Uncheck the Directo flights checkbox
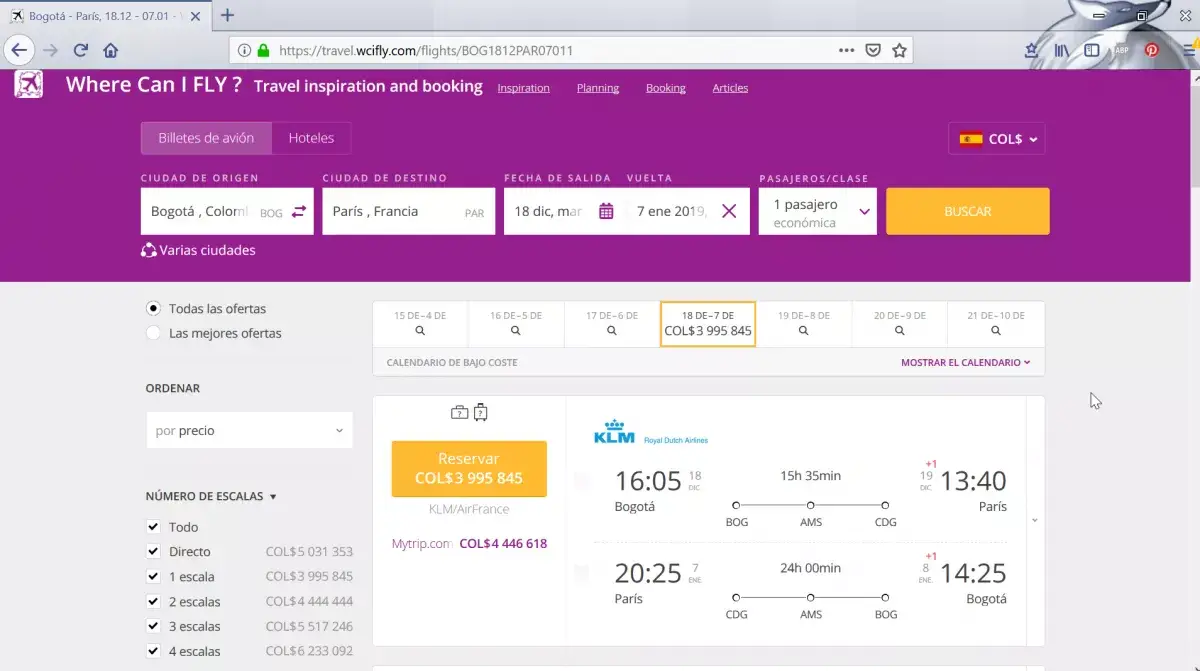Screen dimensions: 1200x671 pos(153,551)
